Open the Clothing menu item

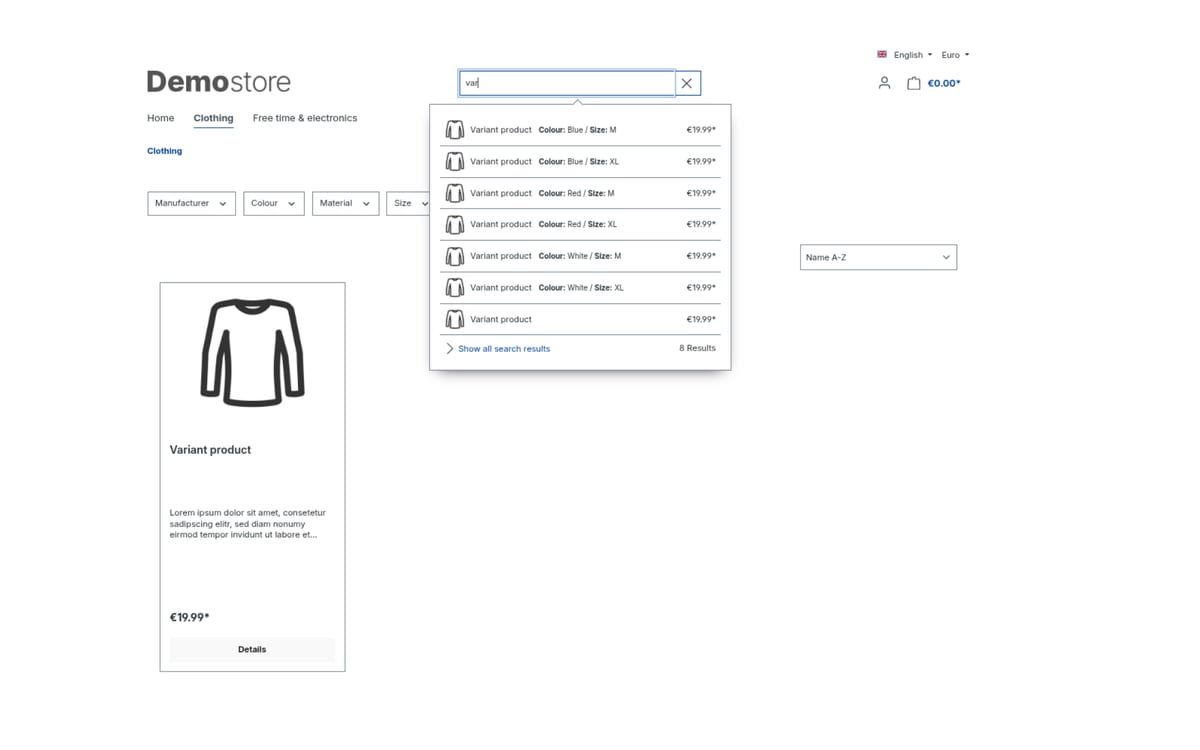[213, 118]
